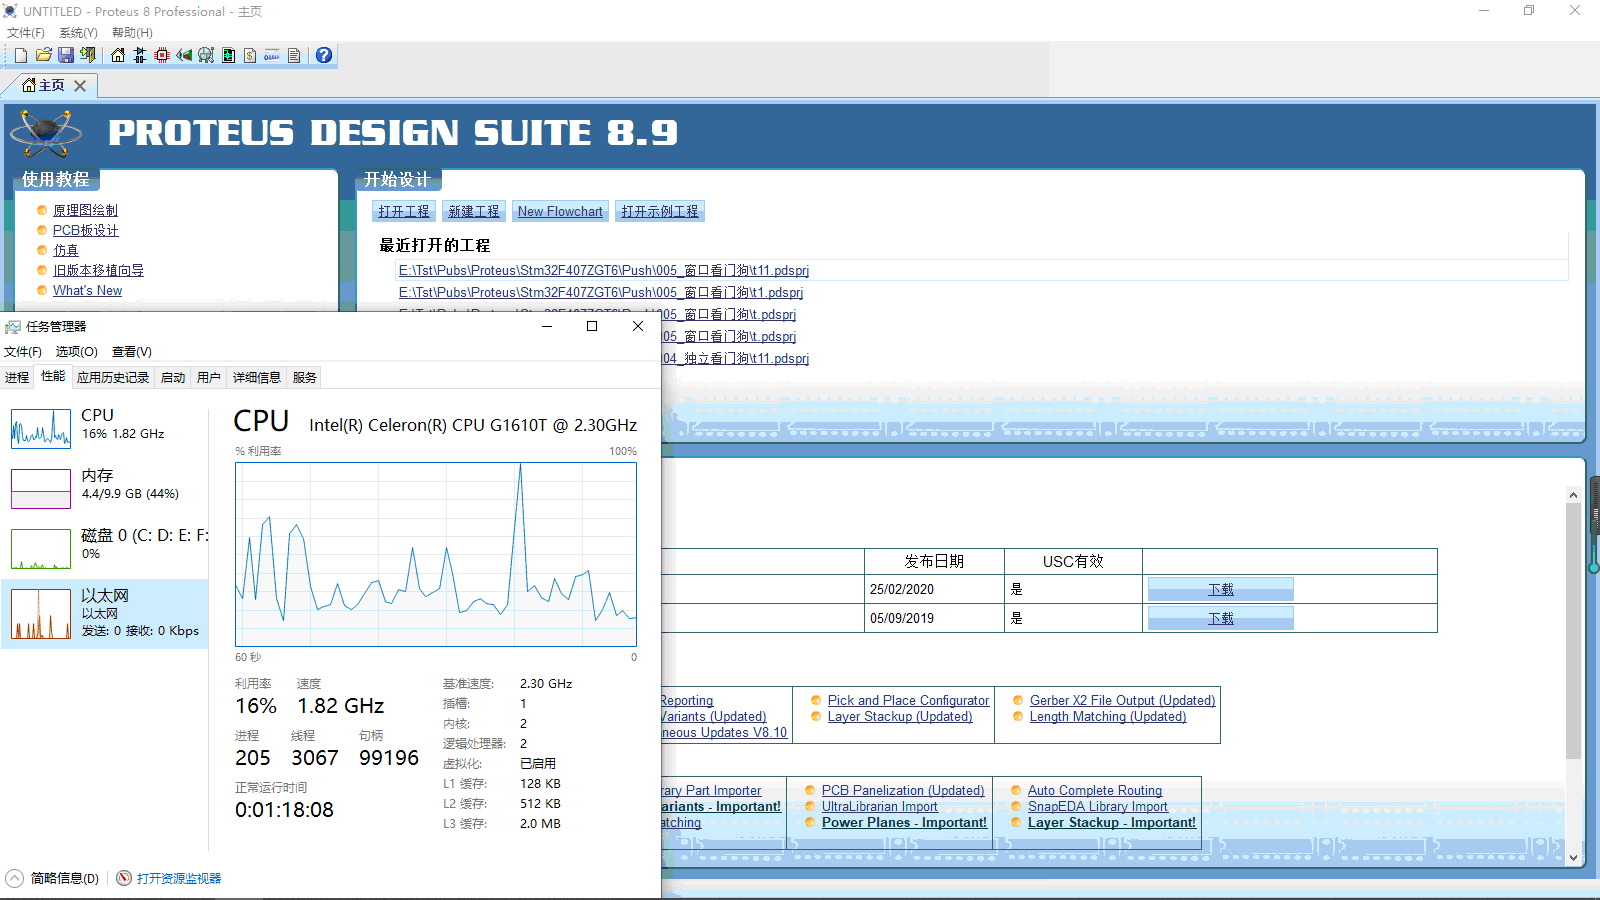The height and width of the screenshot is (900, 1600).
Task: Open recent project 窗口看门狗\t11.pdsprj
Action: (x=604, y=271)
